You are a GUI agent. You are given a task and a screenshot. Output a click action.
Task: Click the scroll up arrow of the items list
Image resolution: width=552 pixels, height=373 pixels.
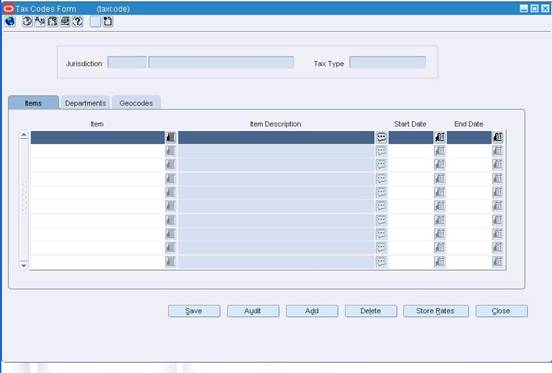coord(24,135)
